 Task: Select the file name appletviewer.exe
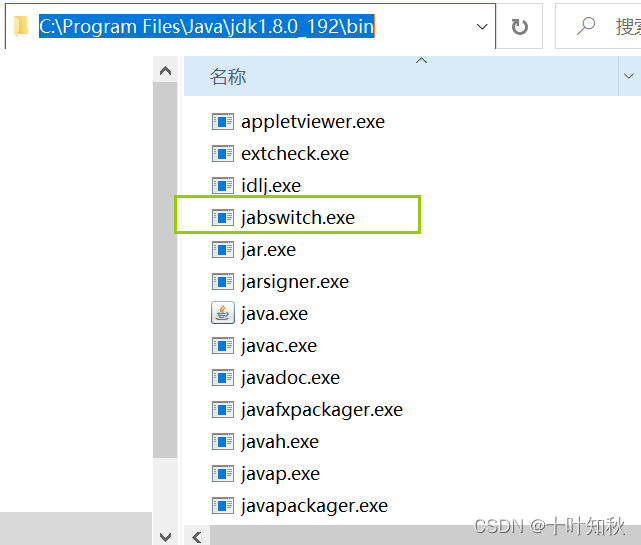coord(313,122)
